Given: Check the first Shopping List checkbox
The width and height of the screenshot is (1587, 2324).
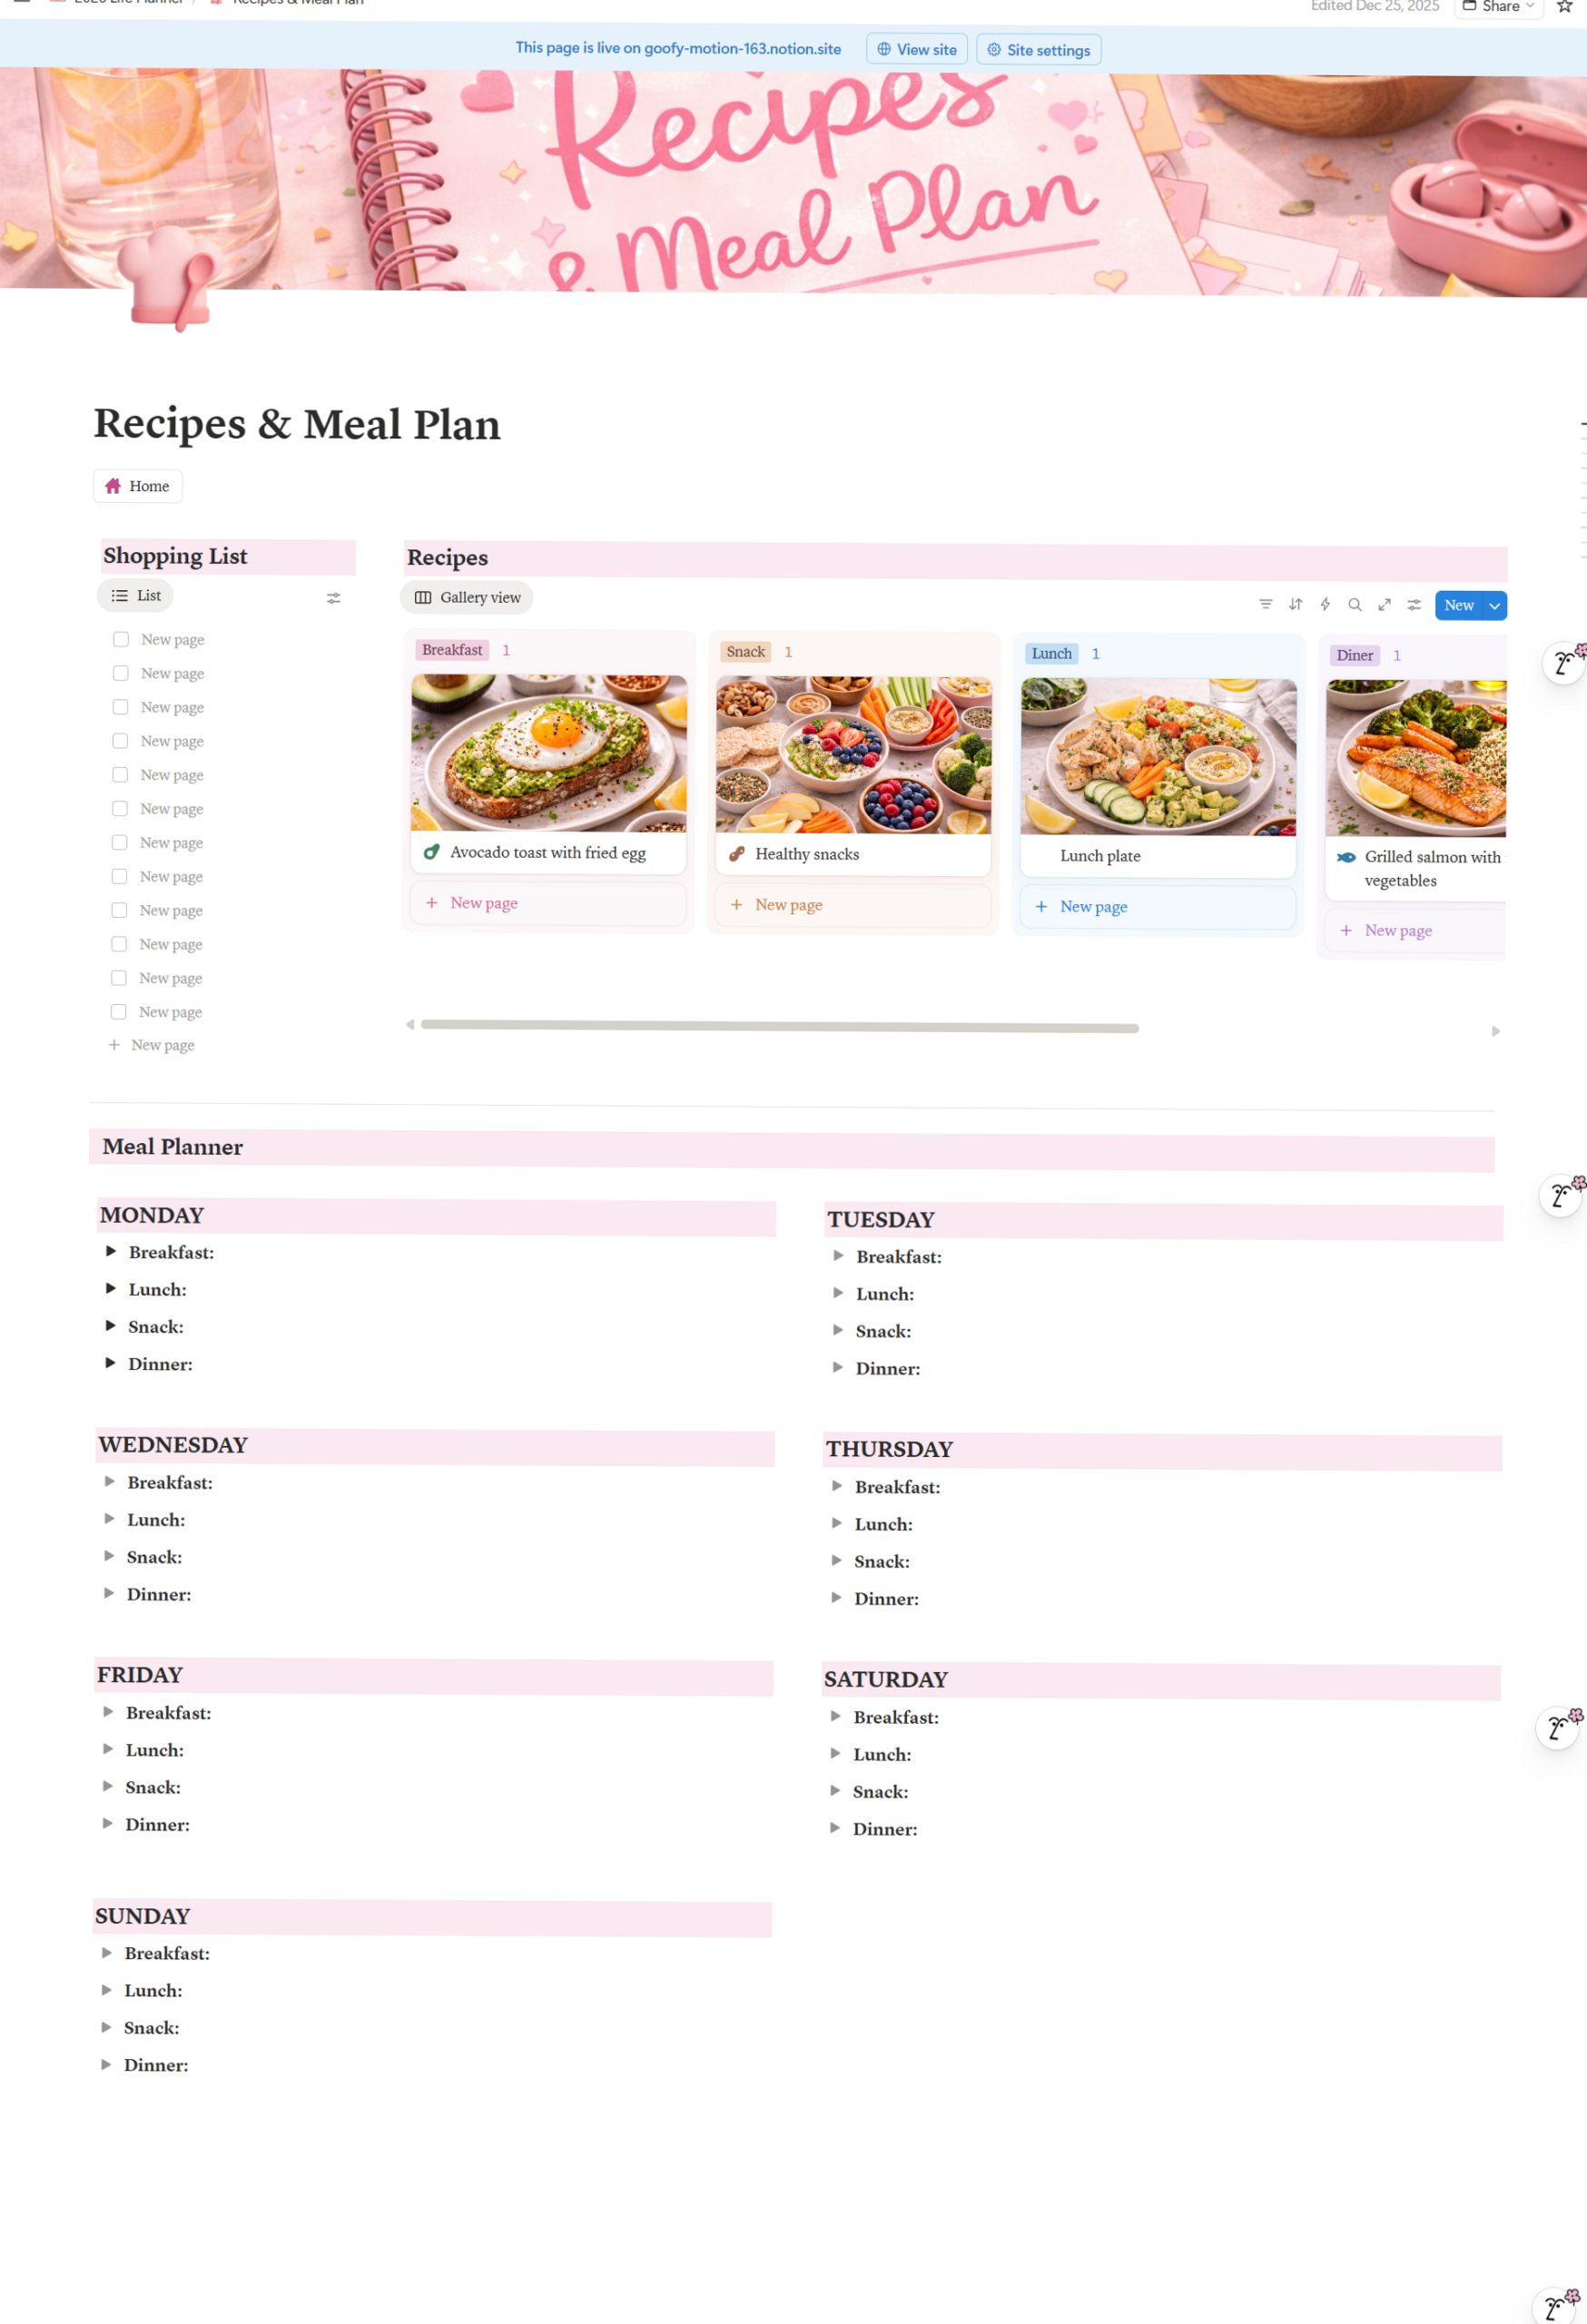Looking at the screenshot, I should pos(120,639).
